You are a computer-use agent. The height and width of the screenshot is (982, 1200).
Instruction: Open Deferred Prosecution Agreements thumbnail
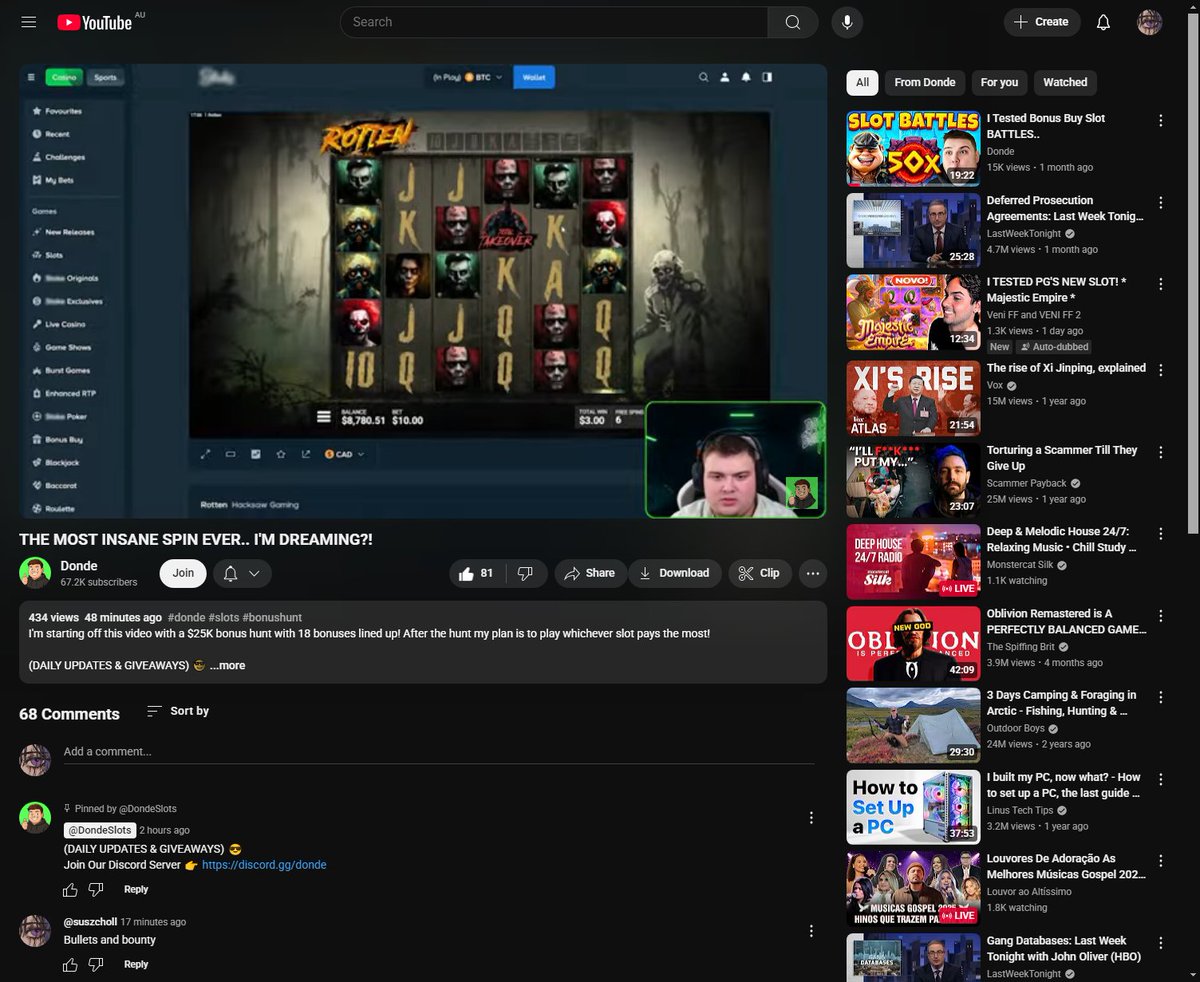(x=913, y=230)
